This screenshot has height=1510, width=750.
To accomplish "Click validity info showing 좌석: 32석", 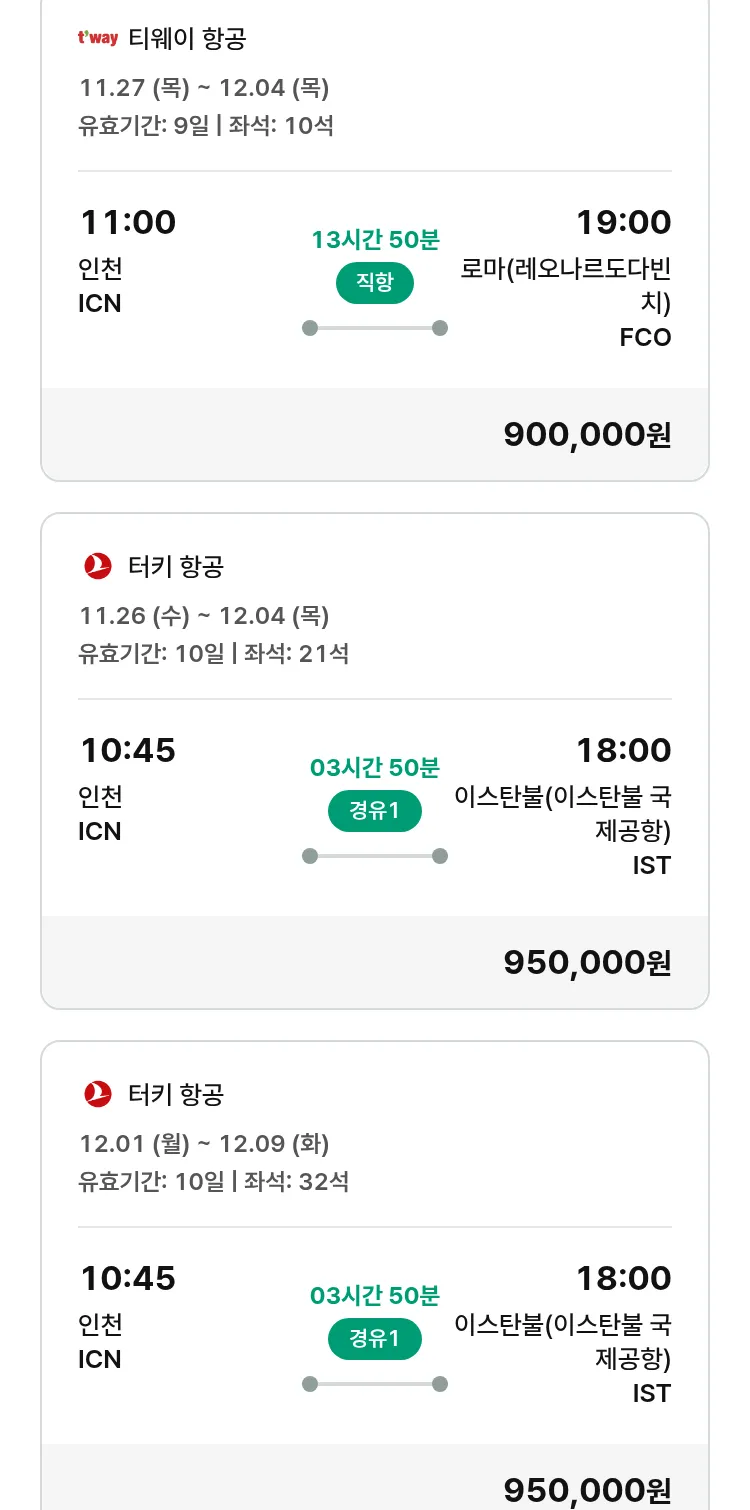I will point(214,1181).
